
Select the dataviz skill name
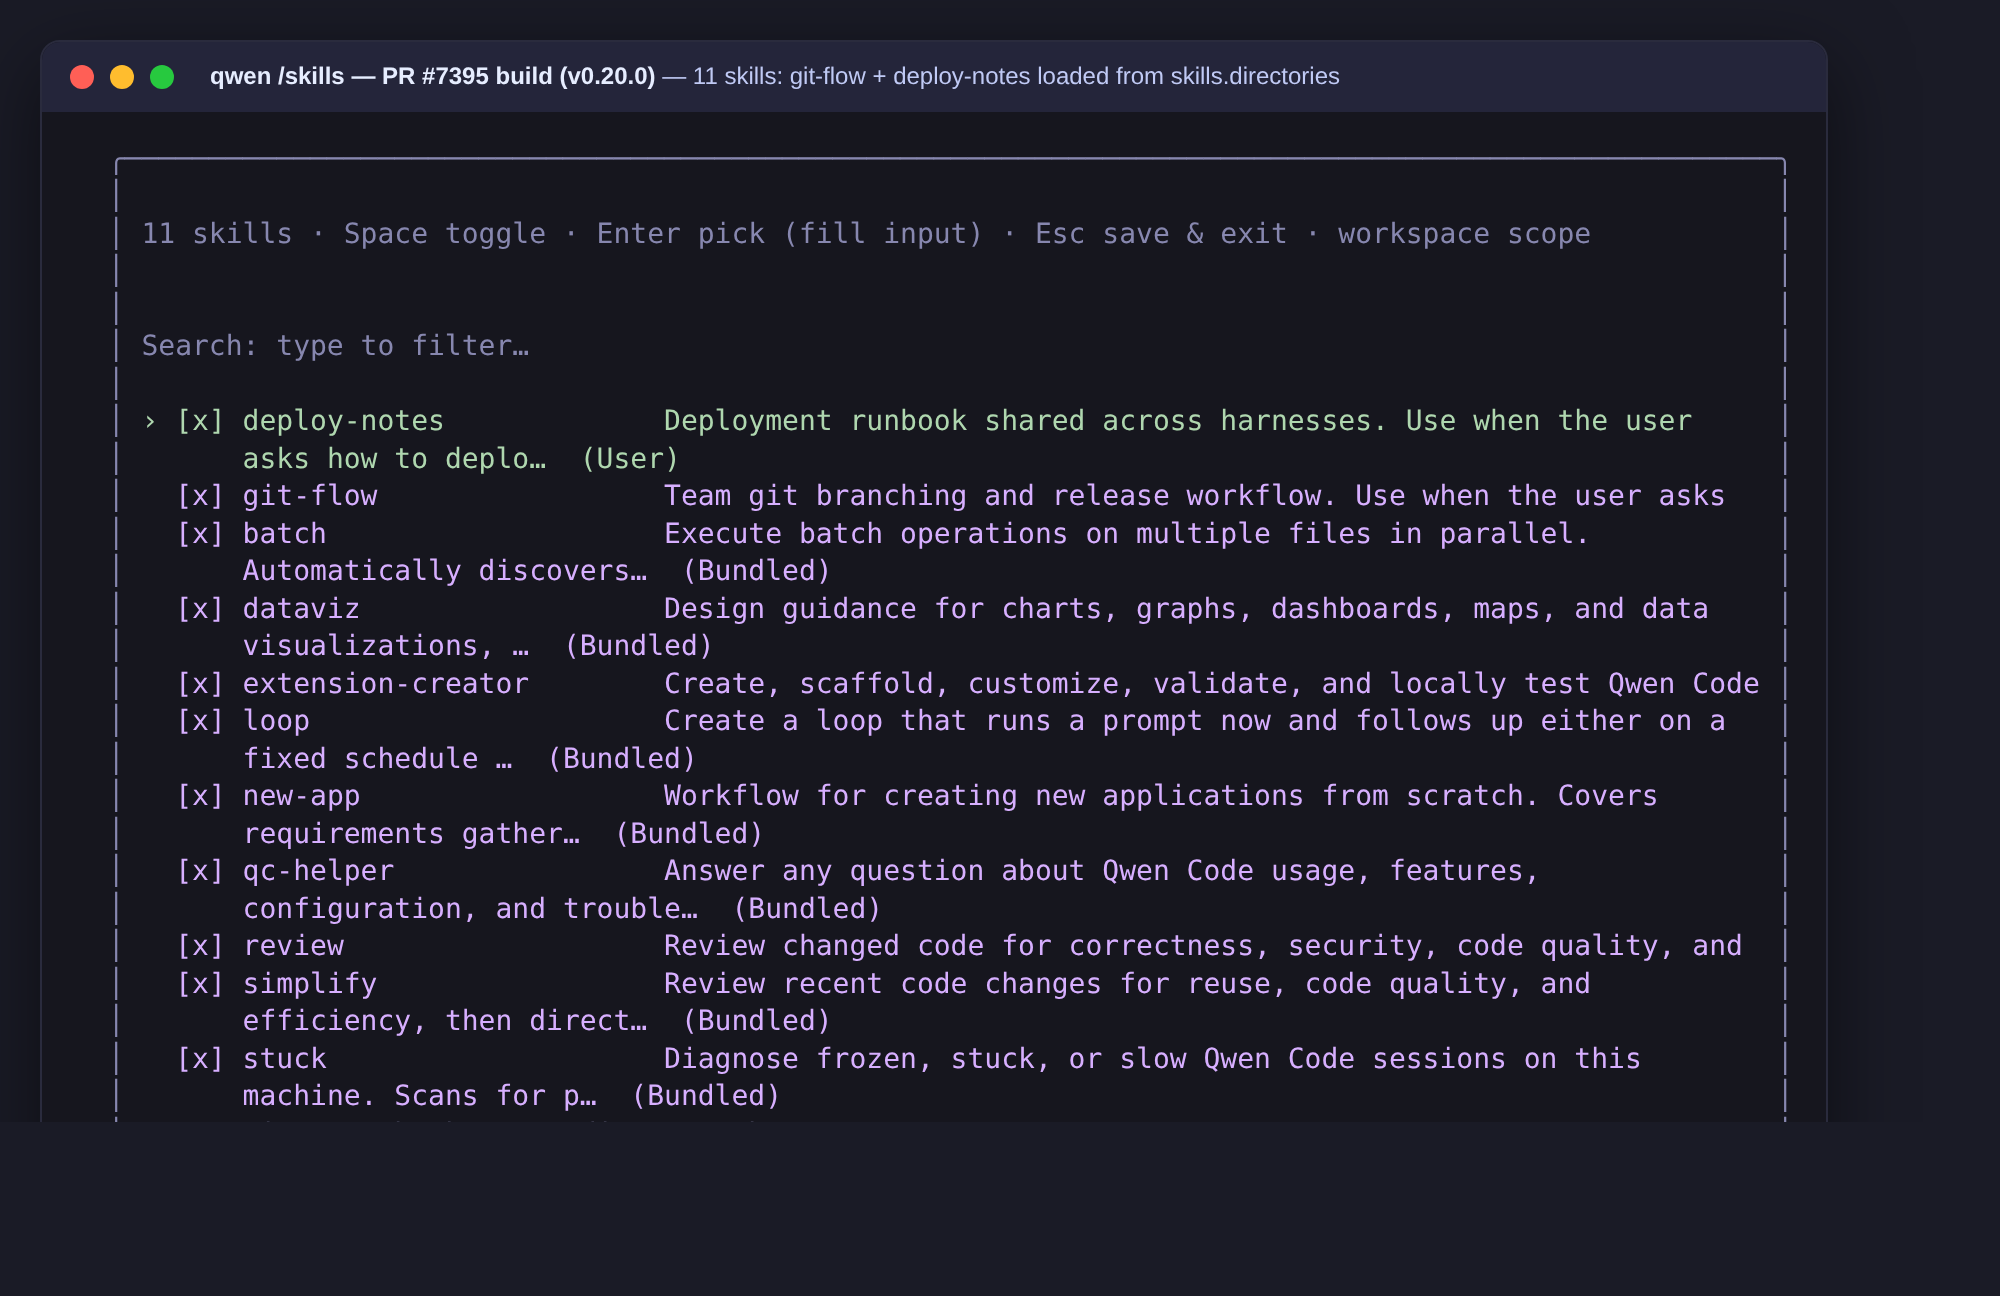pos(301,609)
